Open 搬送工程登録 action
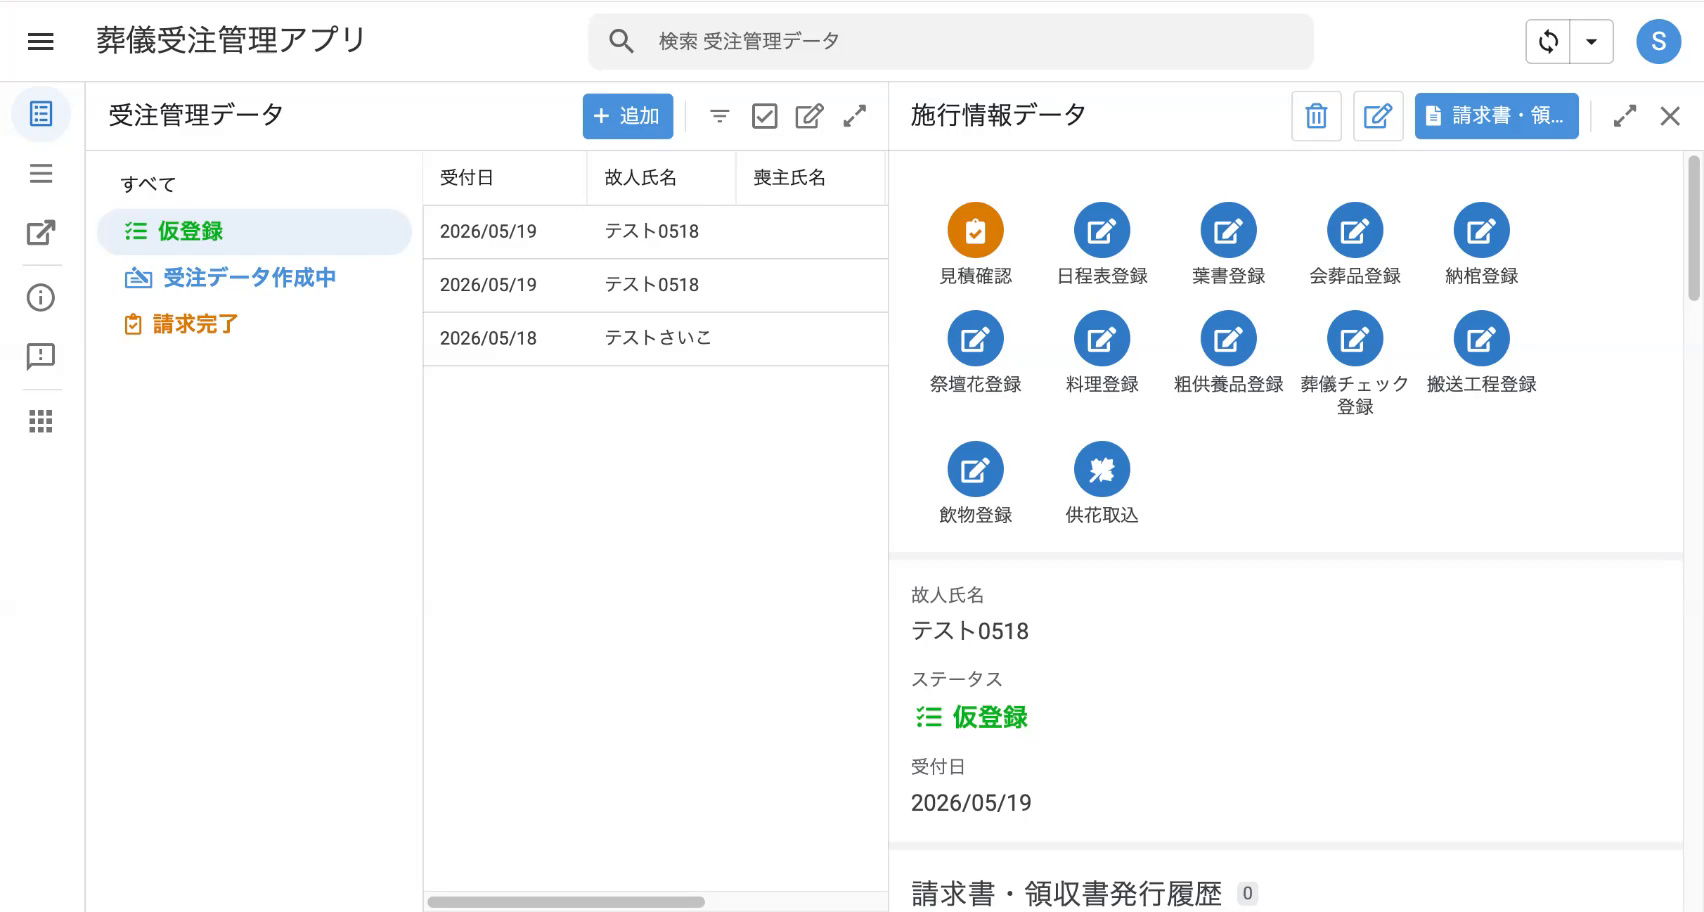Image resolution: width=1704 pixels, height=912 pixels. click(1481, 339)
